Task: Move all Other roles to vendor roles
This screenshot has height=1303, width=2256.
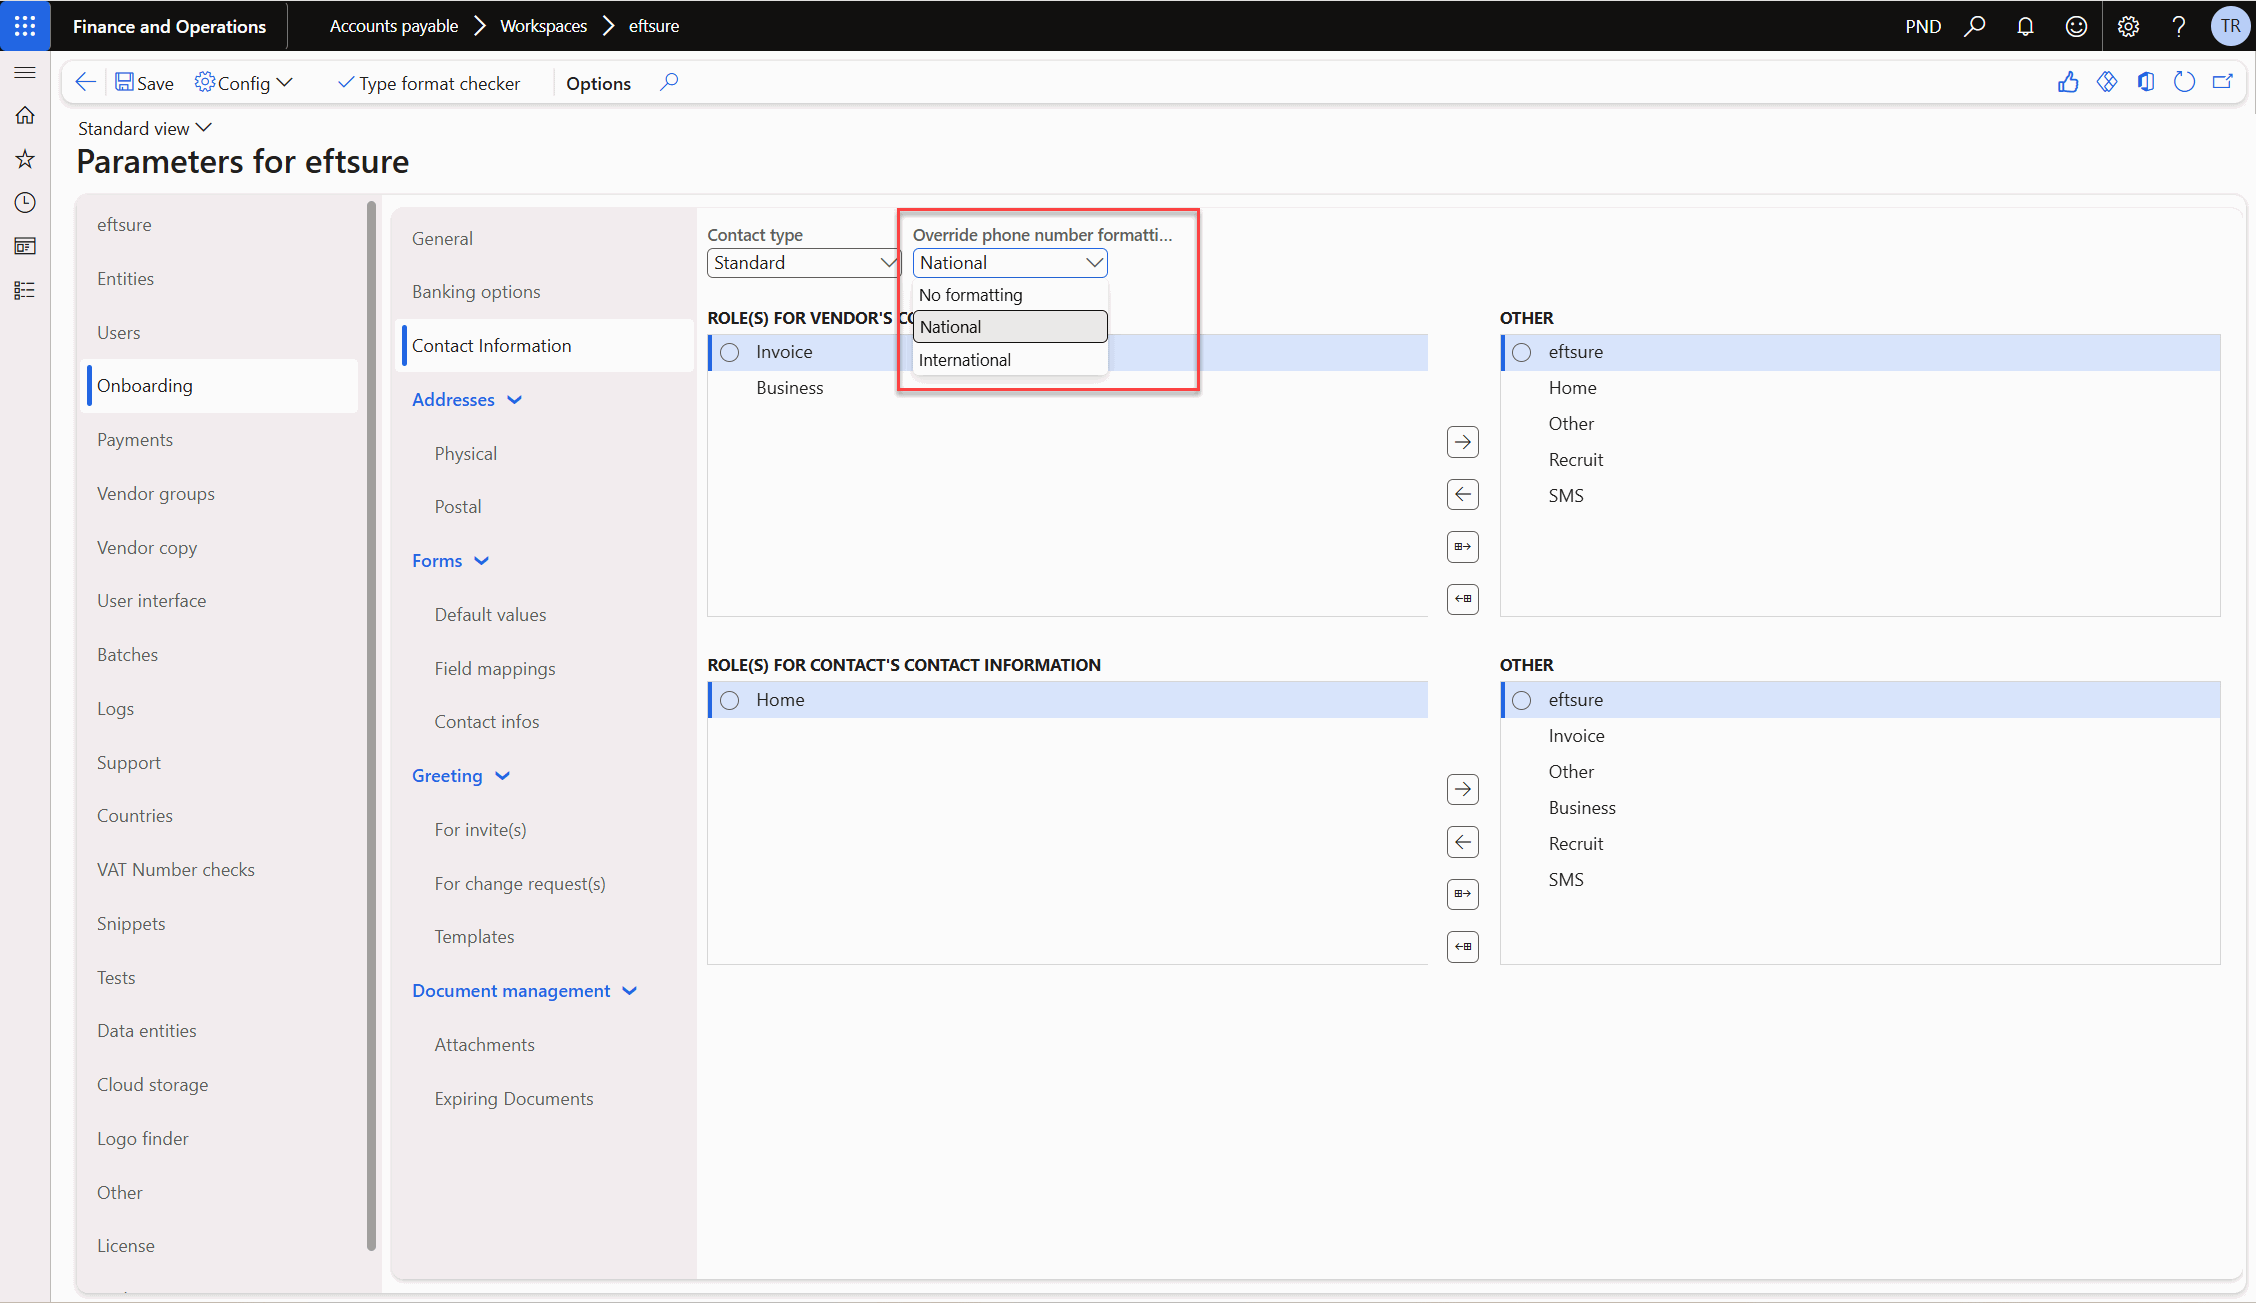Action: click(x=1463, y=599)
